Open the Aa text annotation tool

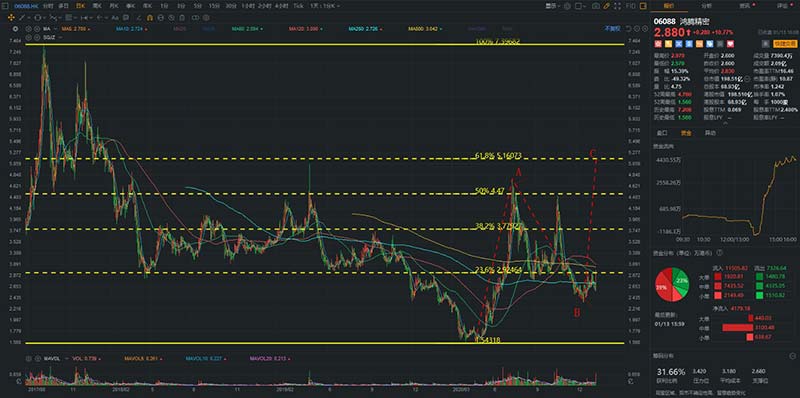(x=115, y=18)
